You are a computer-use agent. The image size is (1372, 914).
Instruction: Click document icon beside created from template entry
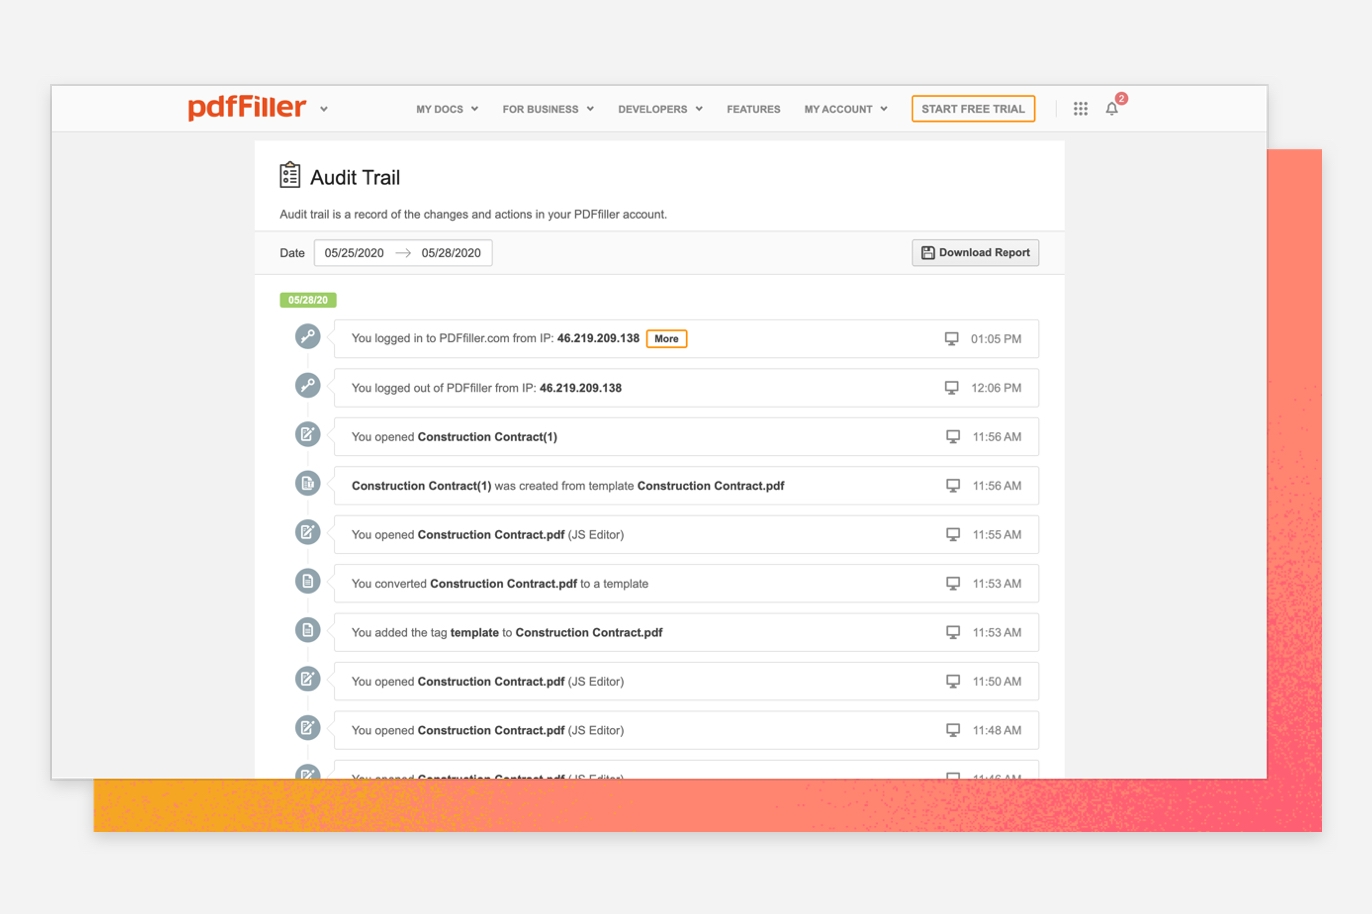coord(308,483)
